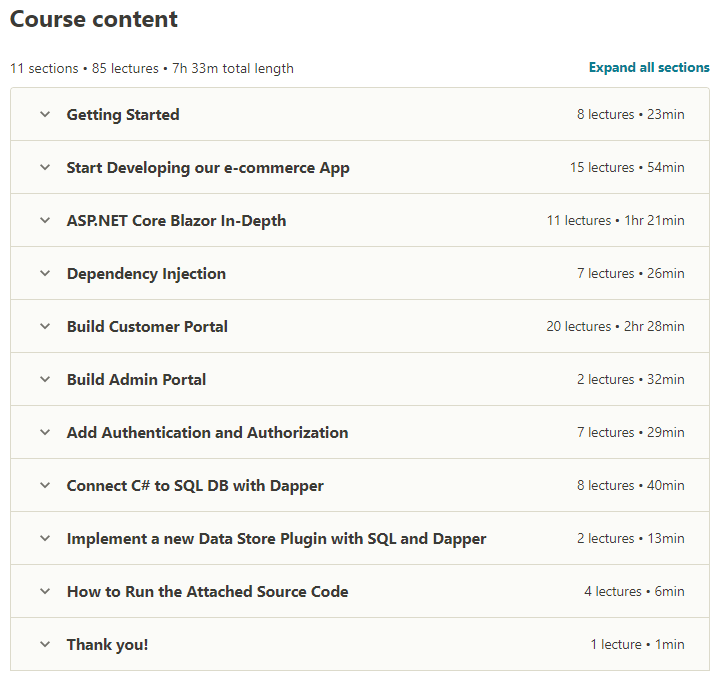Click the 8 lectures • 40min label
This screenshot has height=680, width=715.
631,485
